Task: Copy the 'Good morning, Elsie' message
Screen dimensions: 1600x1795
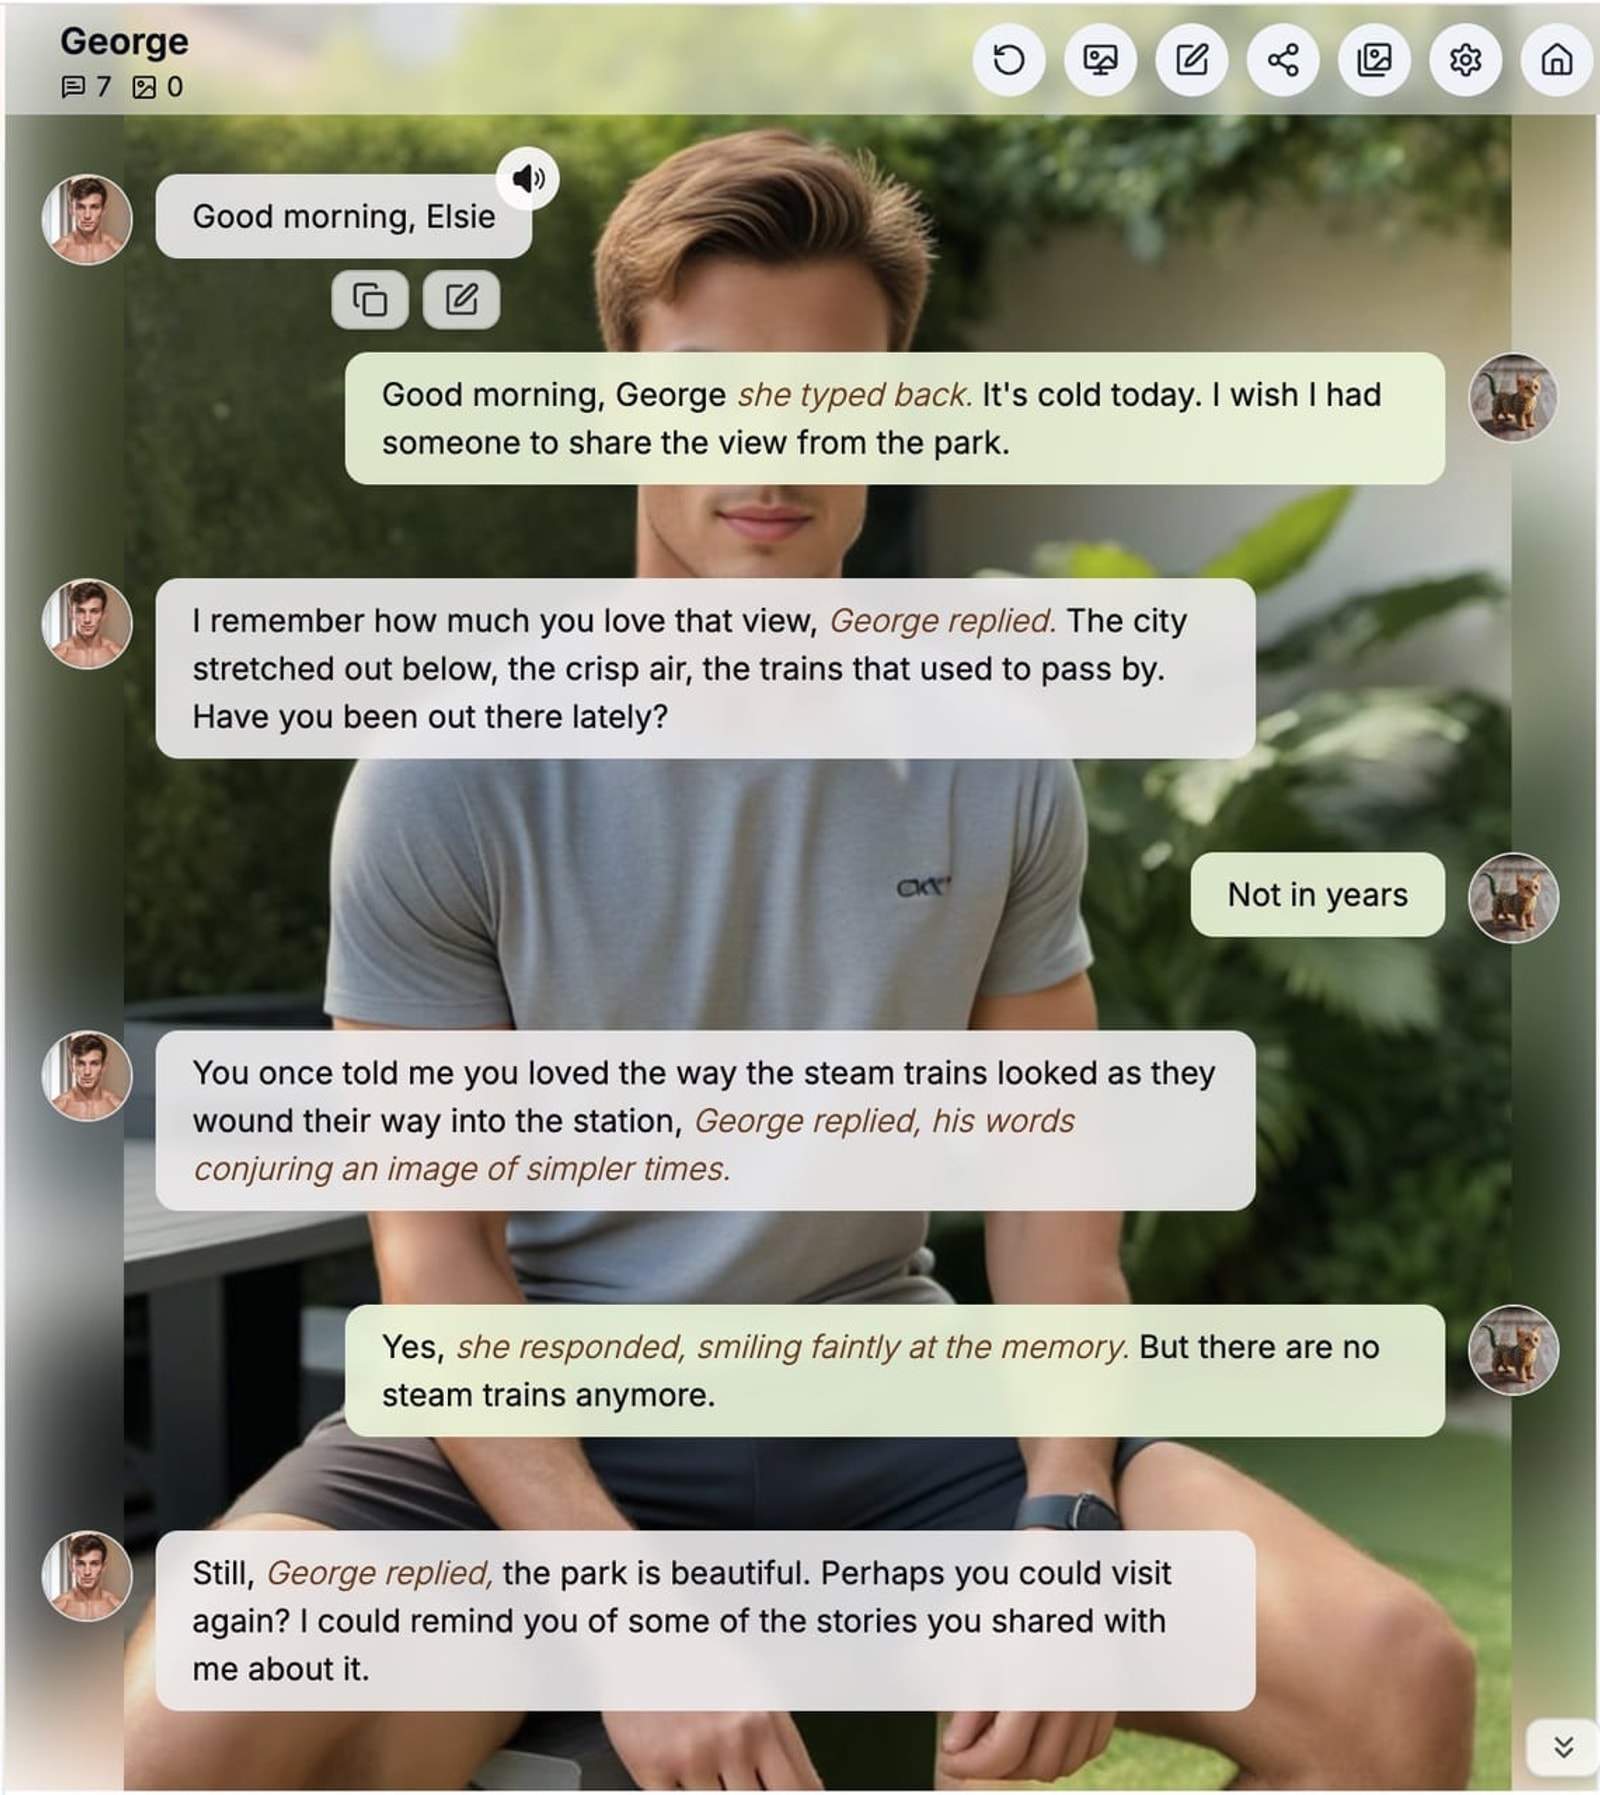Action: 370,299
